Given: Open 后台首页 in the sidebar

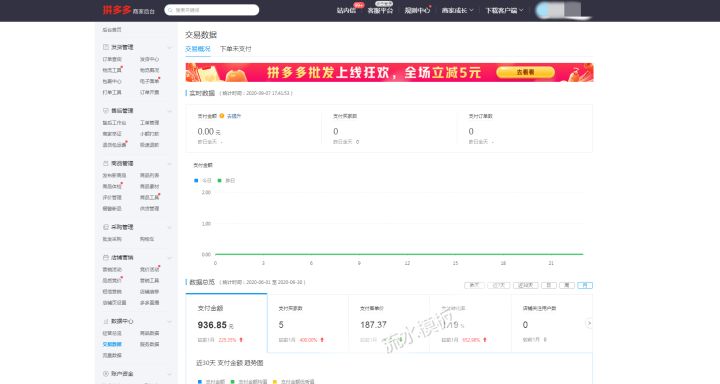Looking at the screenshot, I should (x=112, y=29).
